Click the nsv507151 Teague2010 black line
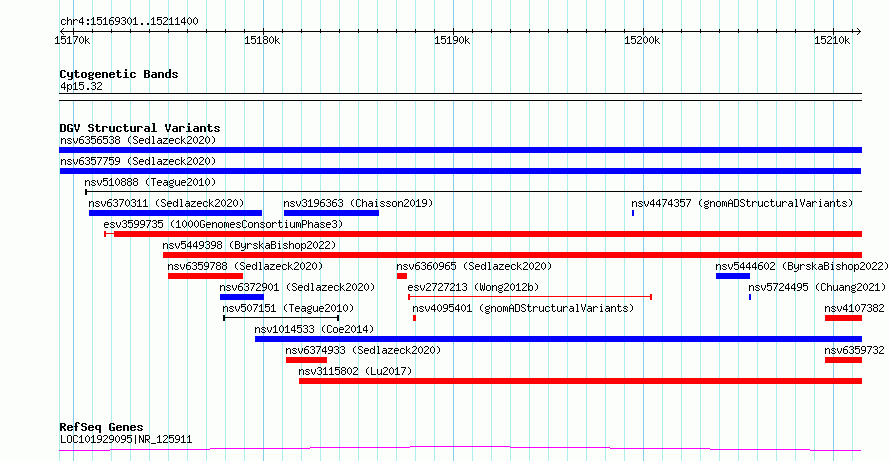890x461 pixels. [281, 318]
